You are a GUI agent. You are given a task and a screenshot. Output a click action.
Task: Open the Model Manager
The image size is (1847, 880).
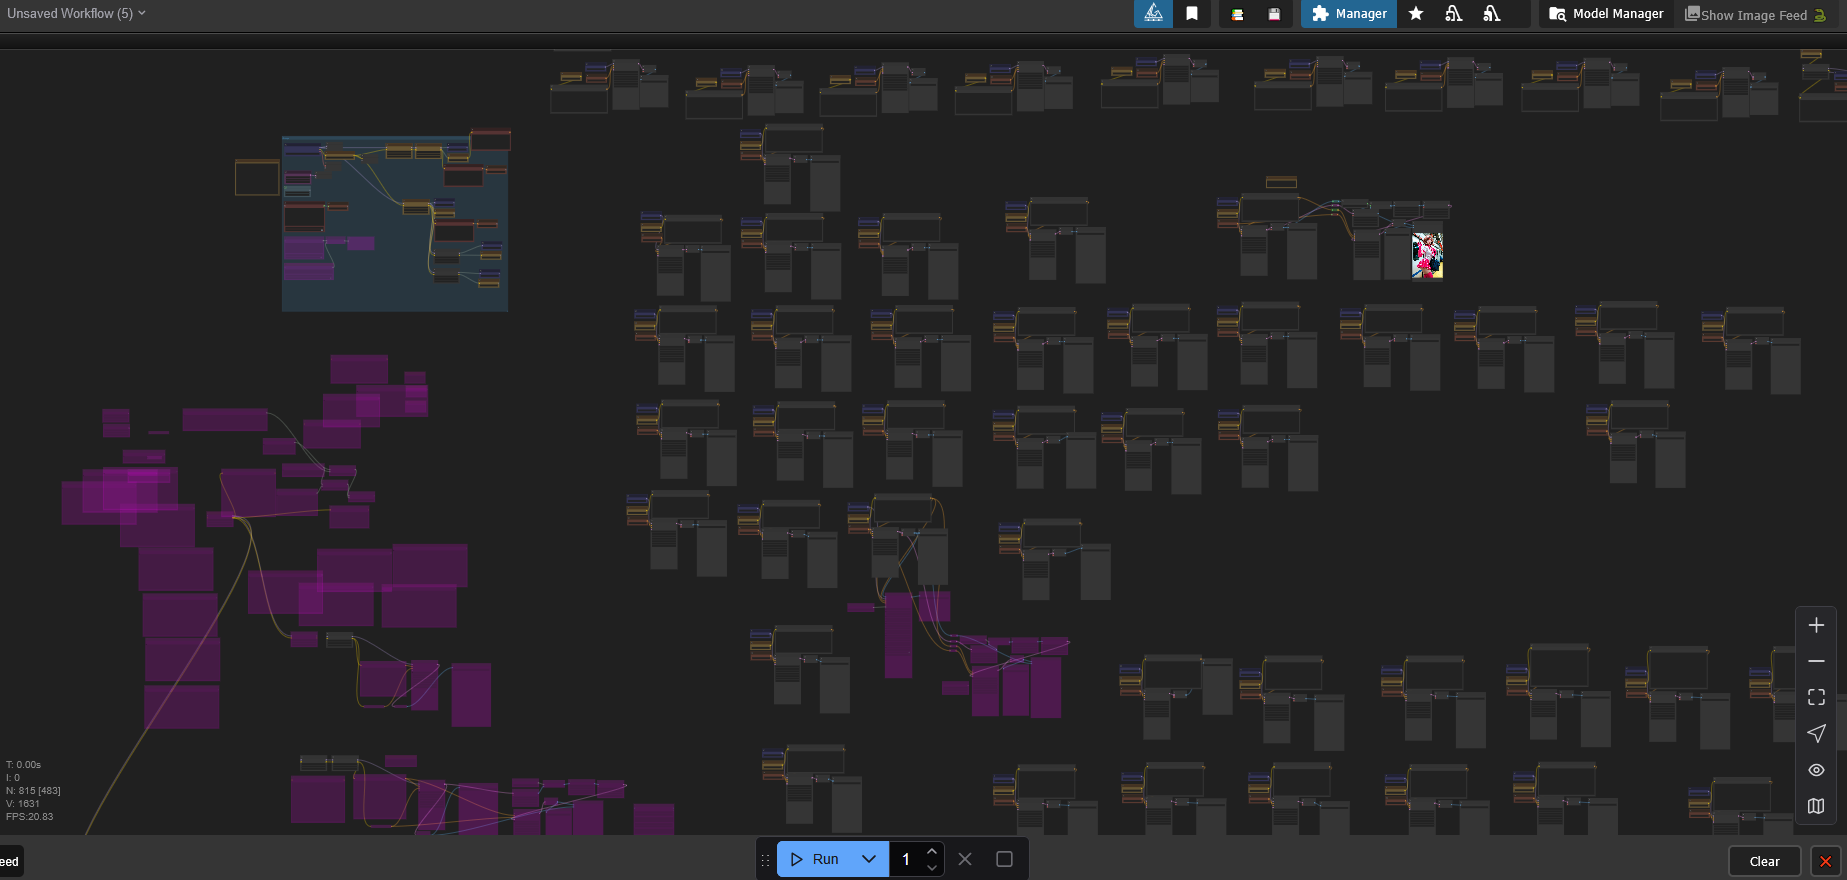pos(1606,14)
